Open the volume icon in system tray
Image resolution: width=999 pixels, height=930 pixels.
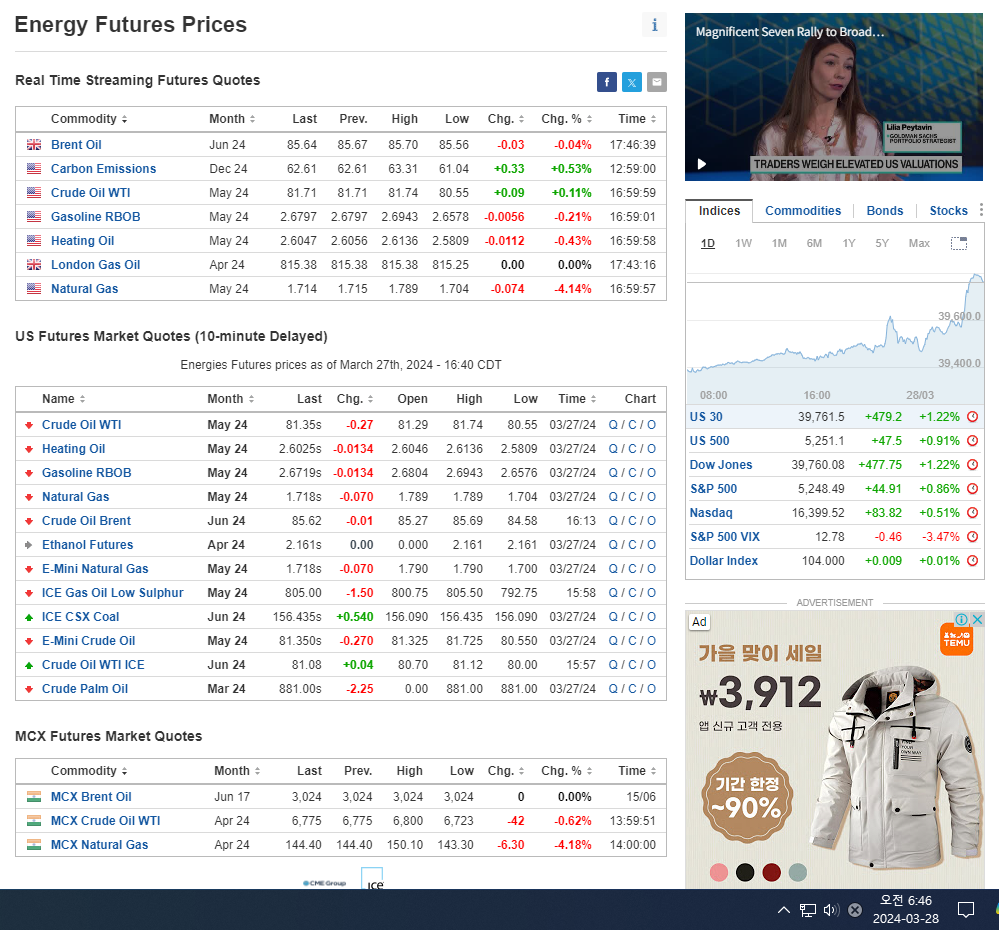click(x=831, y=910)
